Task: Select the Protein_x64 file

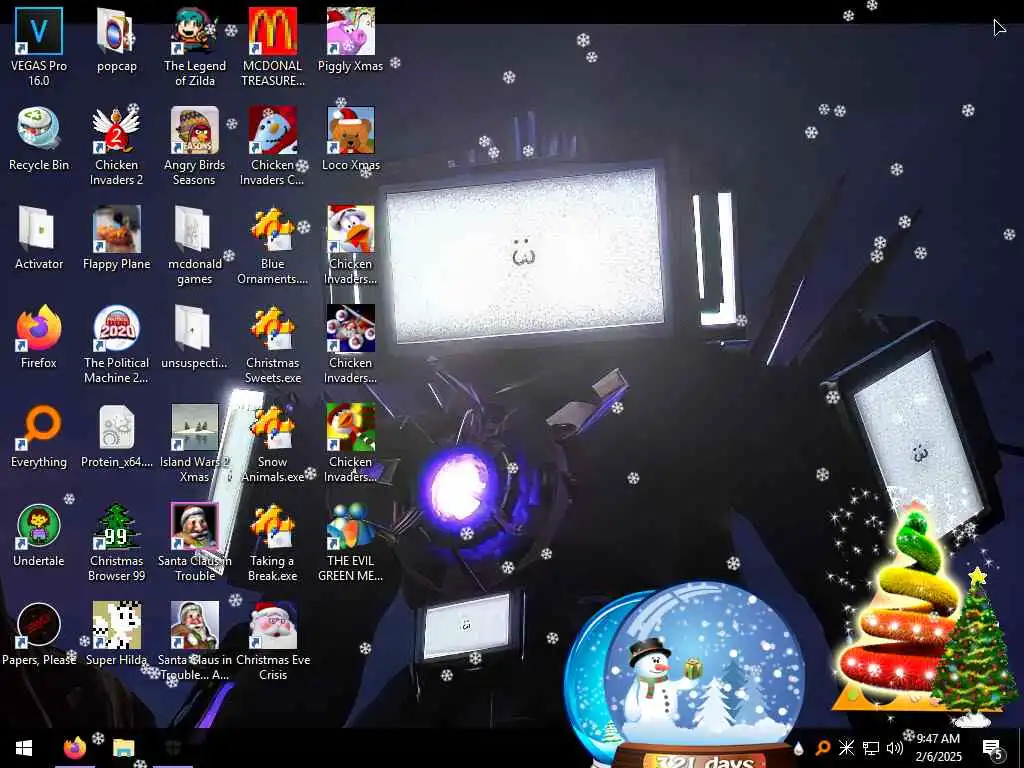Action: tap(116, 436)
